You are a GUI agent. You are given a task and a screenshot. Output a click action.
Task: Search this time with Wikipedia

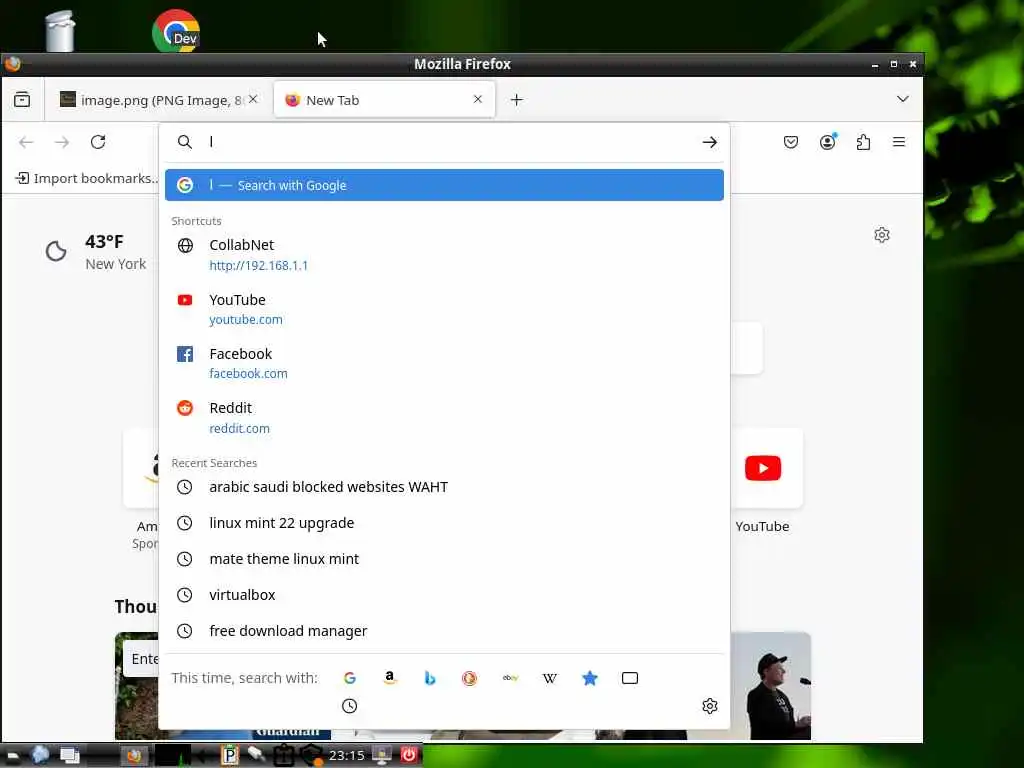tap(550, 678)
